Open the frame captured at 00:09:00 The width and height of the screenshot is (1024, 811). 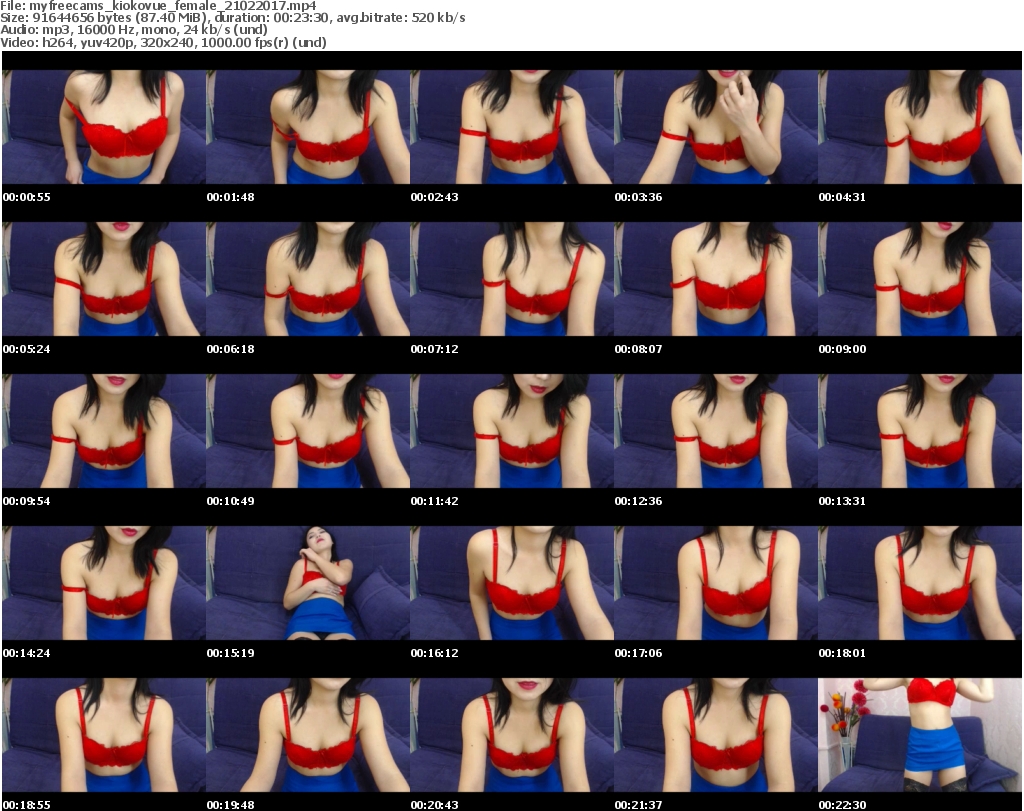(920, 279)
